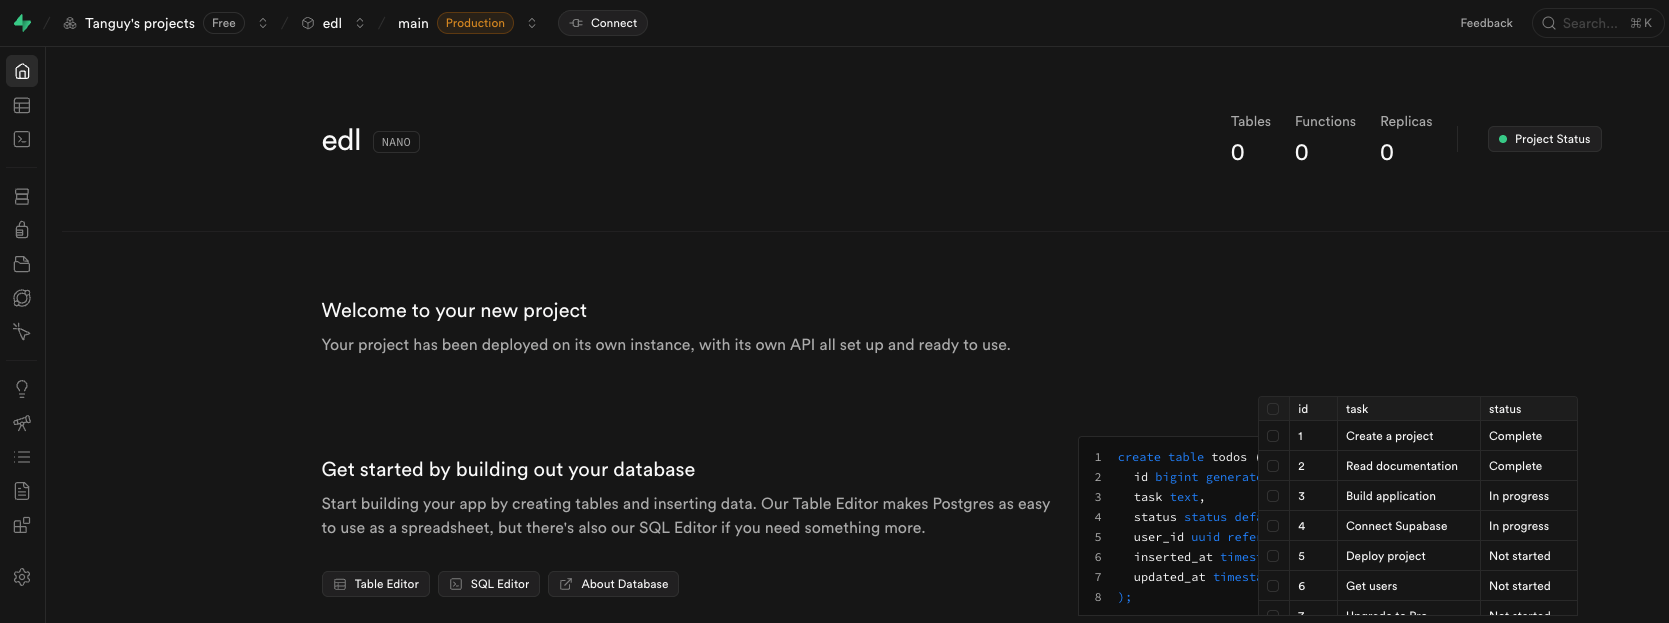Screen dimensions: 1669x623
Task: Click the 'About Database' link button
Action: (613, 584)
